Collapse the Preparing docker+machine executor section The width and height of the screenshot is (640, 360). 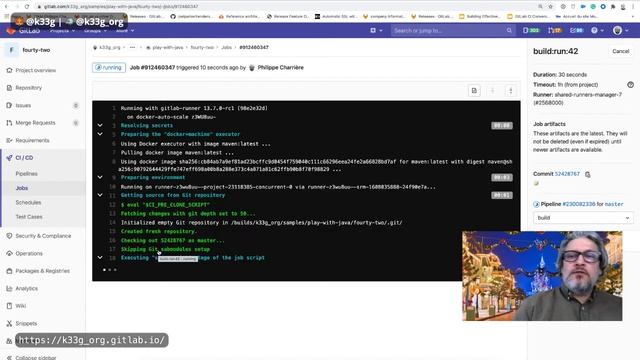click(100, 134)
